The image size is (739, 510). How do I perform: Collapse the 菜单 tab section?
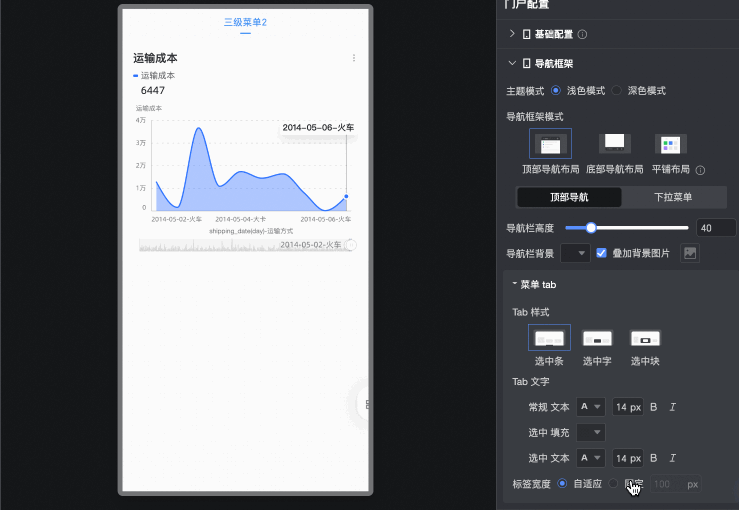pos(515,284)
